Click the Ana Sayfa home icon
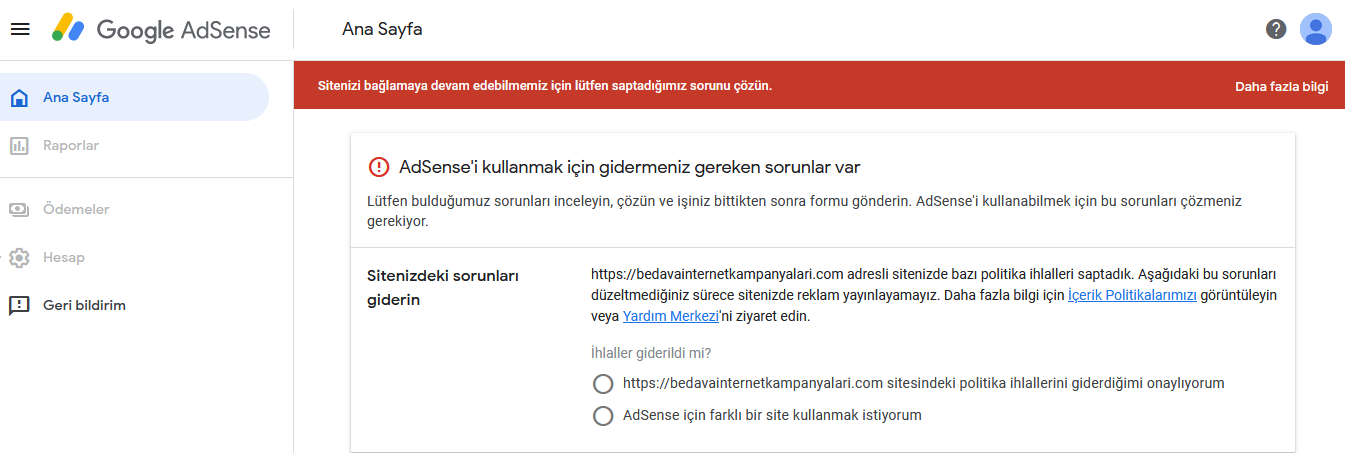The image size is (1345, 453). click(x=18, y=98)
